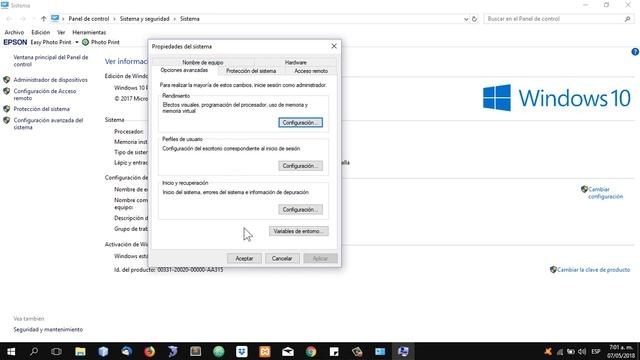
Task: Switch to the Nombre de equipo tab
Action: click(x=203, y=62)
